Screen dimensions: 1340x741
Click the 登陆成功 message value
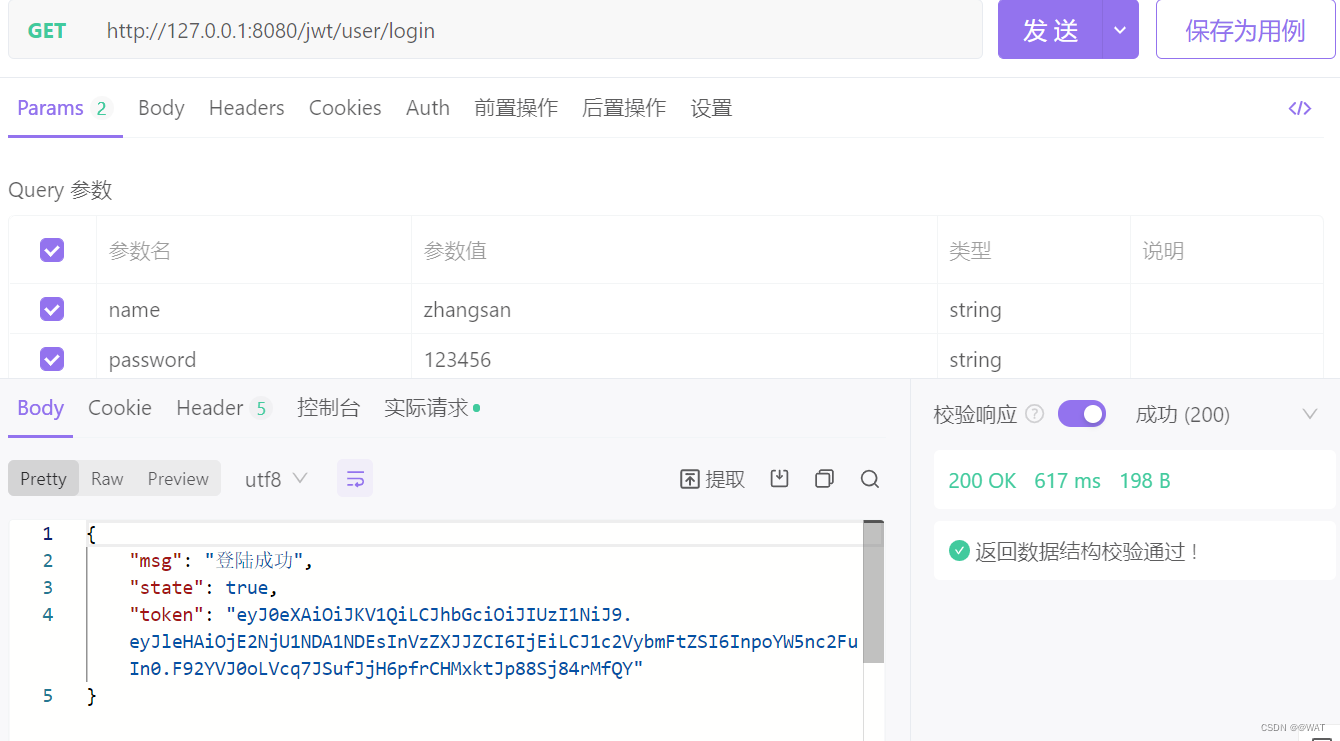point(254,561)
